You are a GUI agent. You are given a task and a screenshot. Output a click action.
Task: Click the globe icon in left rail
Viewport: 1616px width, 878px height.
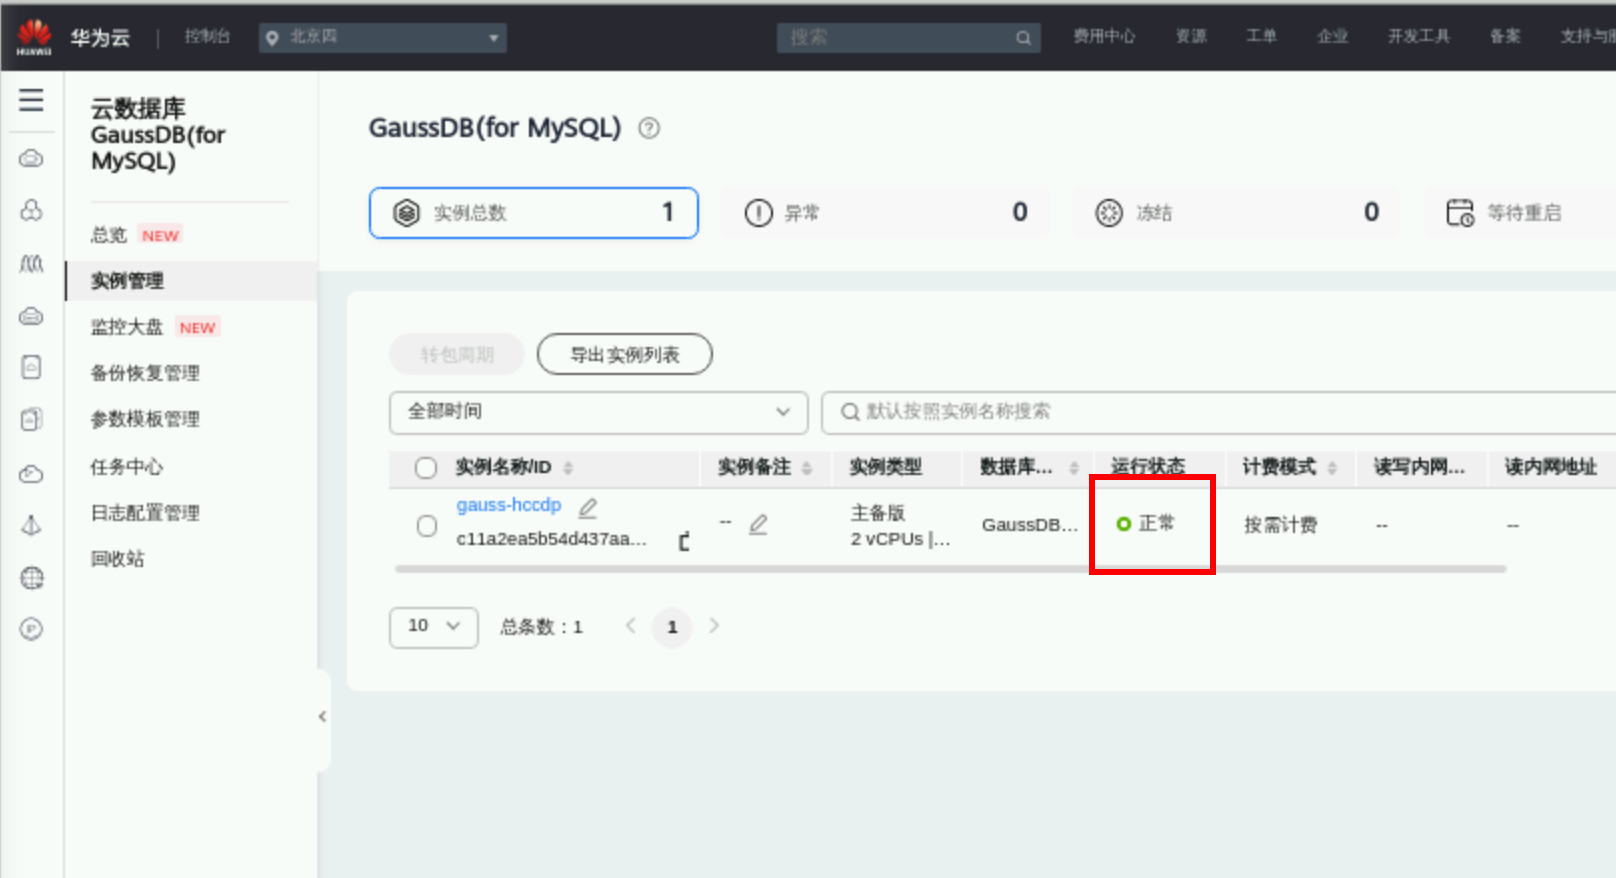pyautogui.click(x=31, y=577)
